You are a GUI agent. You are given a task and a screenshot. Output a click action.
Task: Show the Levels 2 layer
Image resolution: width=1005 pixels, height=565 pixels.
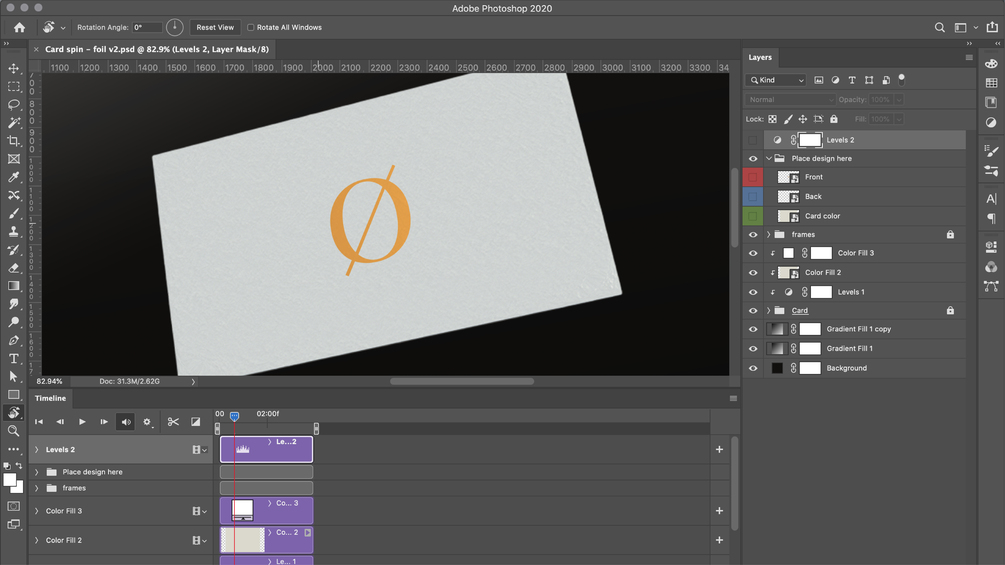pyautogui.click(x=753, y=140)
